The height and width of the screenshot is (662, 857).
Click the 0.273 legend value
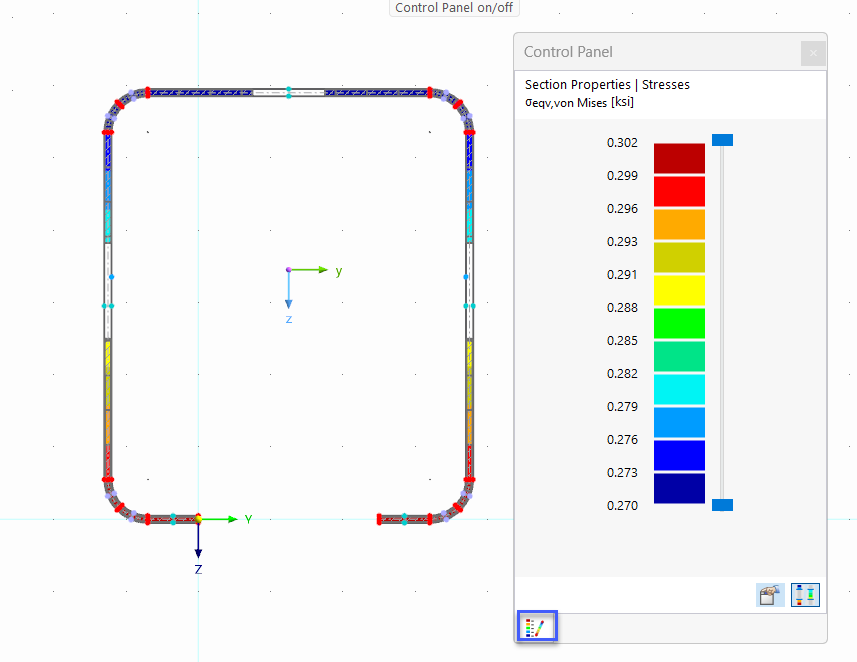[x=622, y=472]
